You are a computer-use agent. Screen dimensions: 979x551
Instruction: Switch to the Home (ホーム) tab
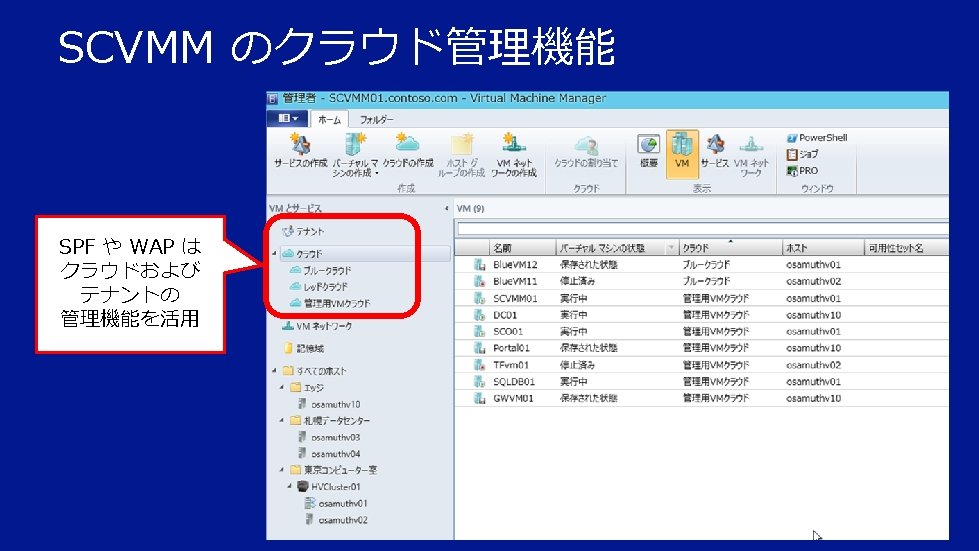[x=329, y=119]
